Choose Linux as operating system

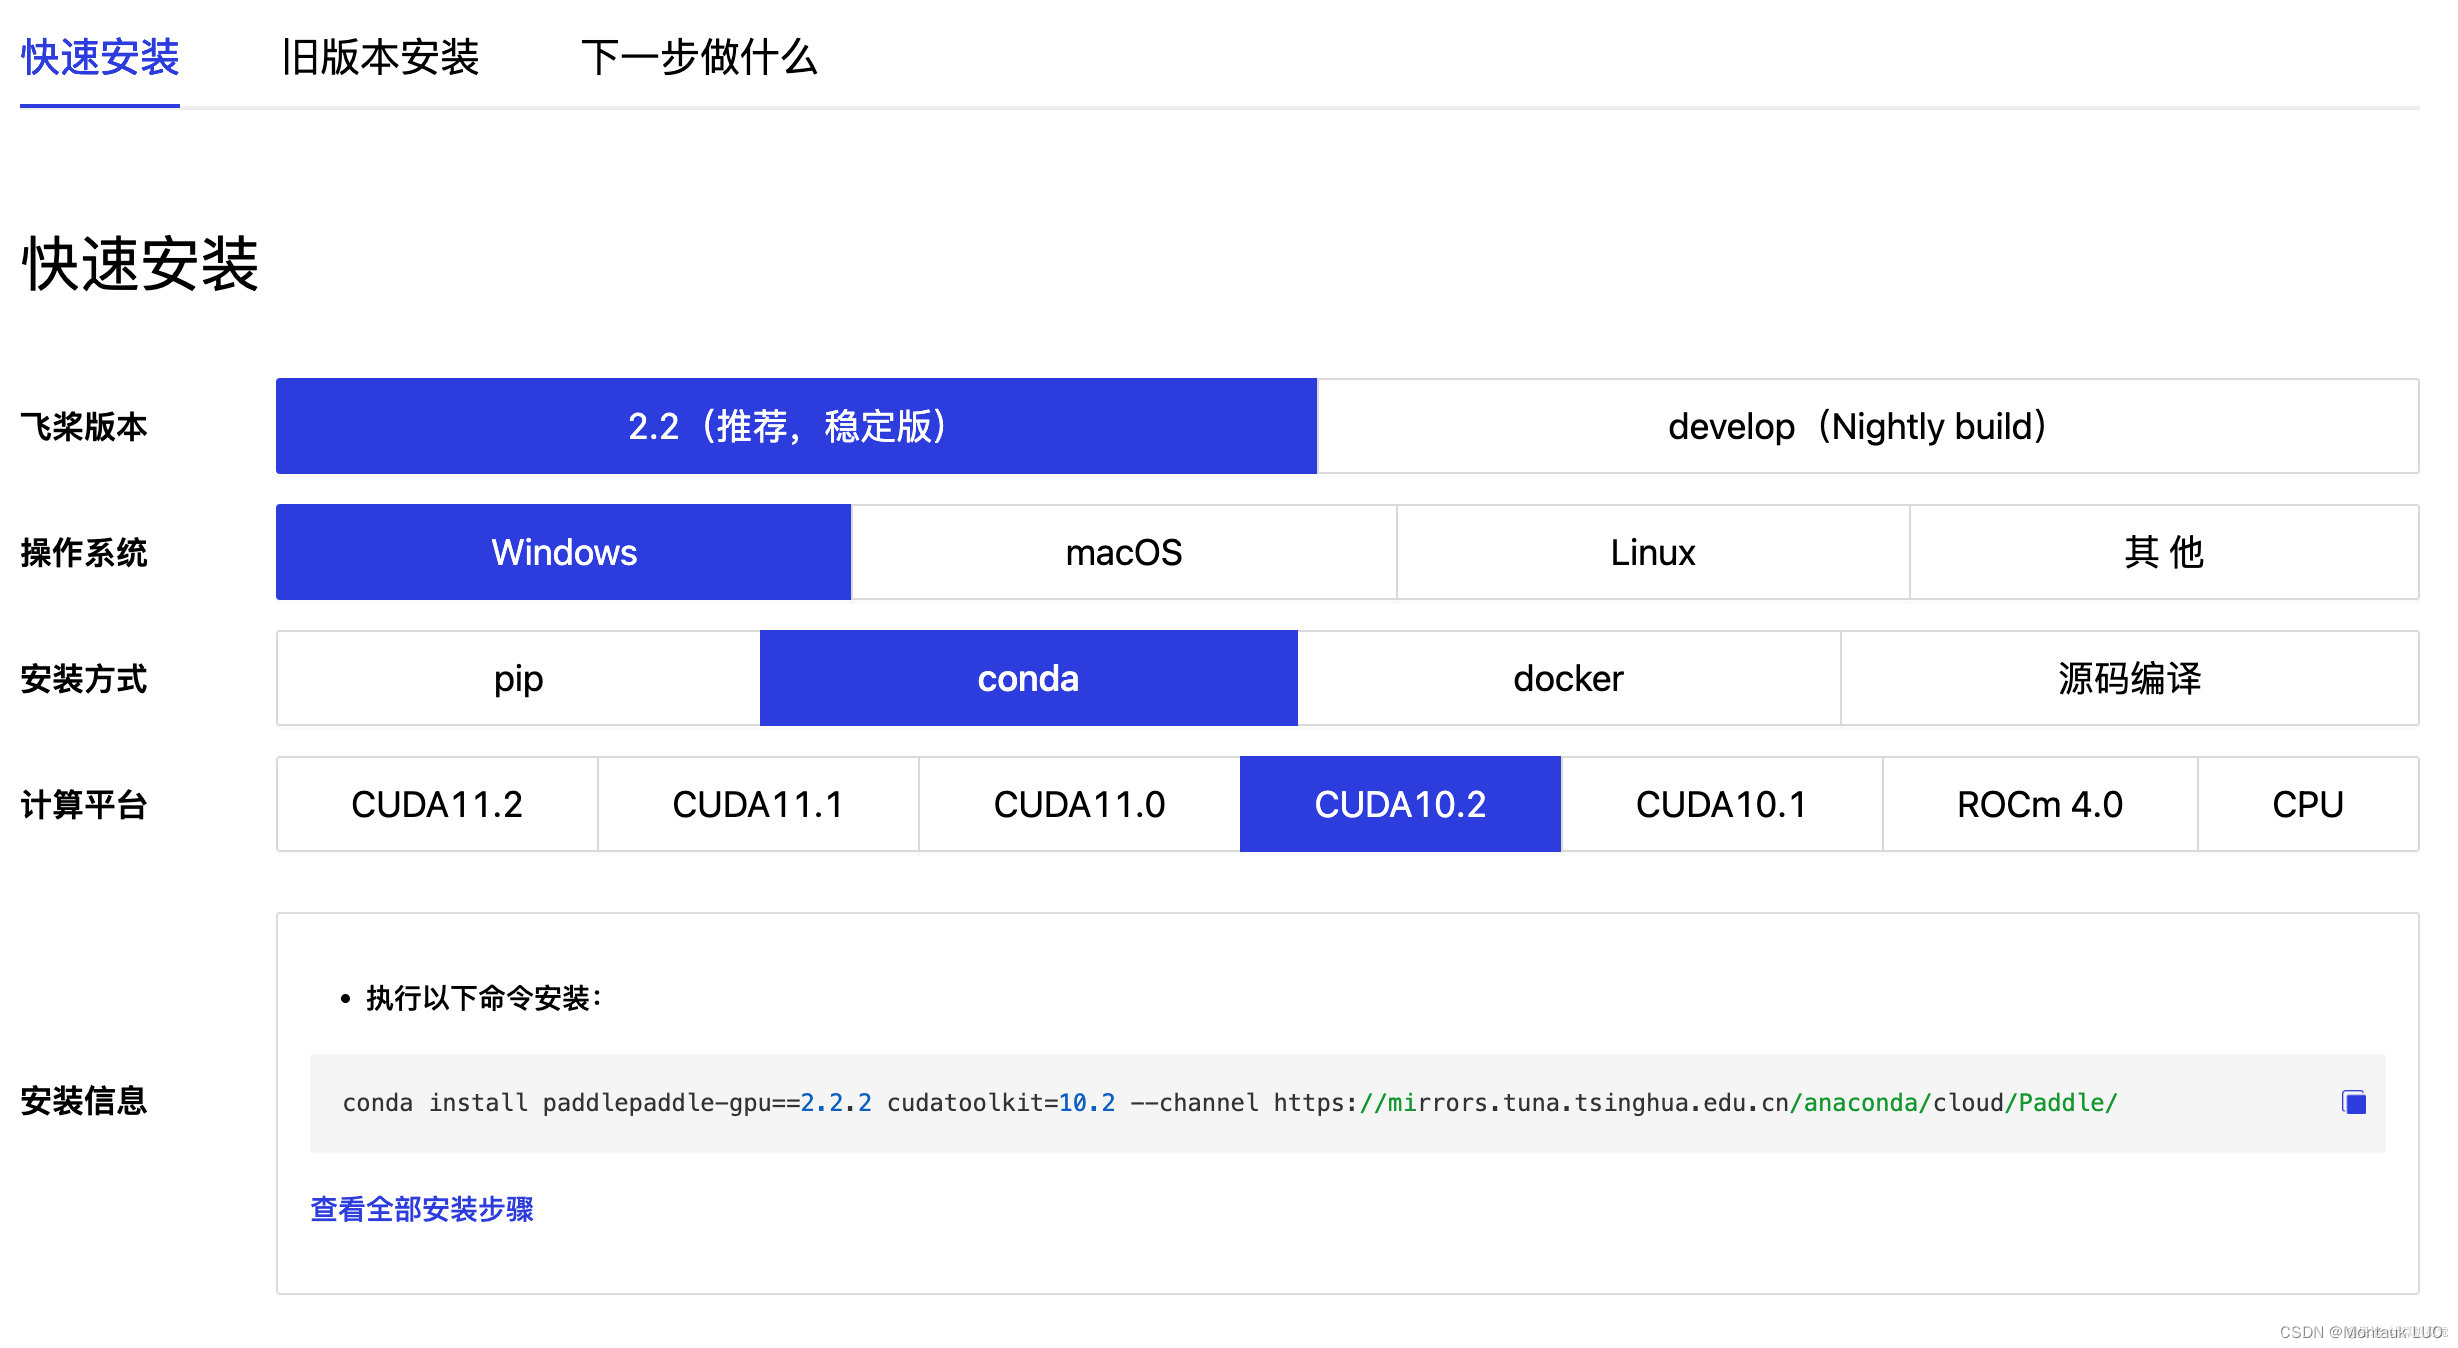(x=1652, y=552)
